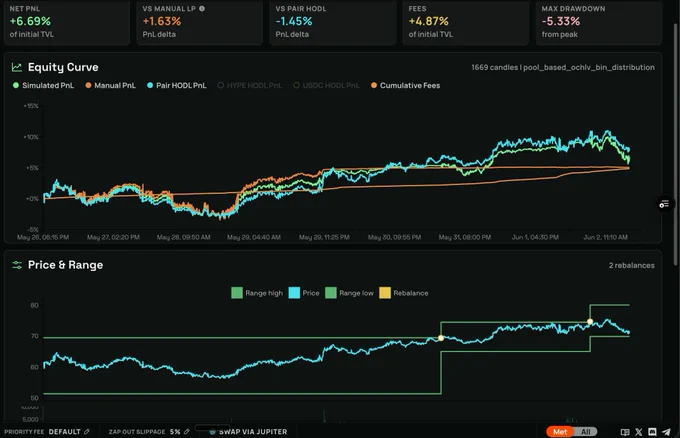680x438 pixels.
Task: Click the Equity Curve chart icon
Action: pyautogui.click(x=16, y=67)
